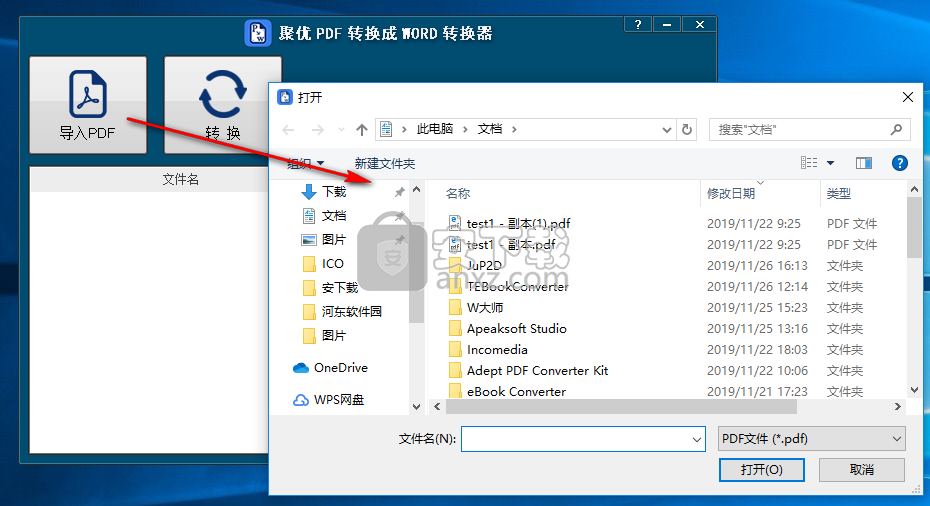Viewport: 930px width, 506px height.
Task: Click the navigation pane scroll down arrow
Action: (x=416, y=407)
